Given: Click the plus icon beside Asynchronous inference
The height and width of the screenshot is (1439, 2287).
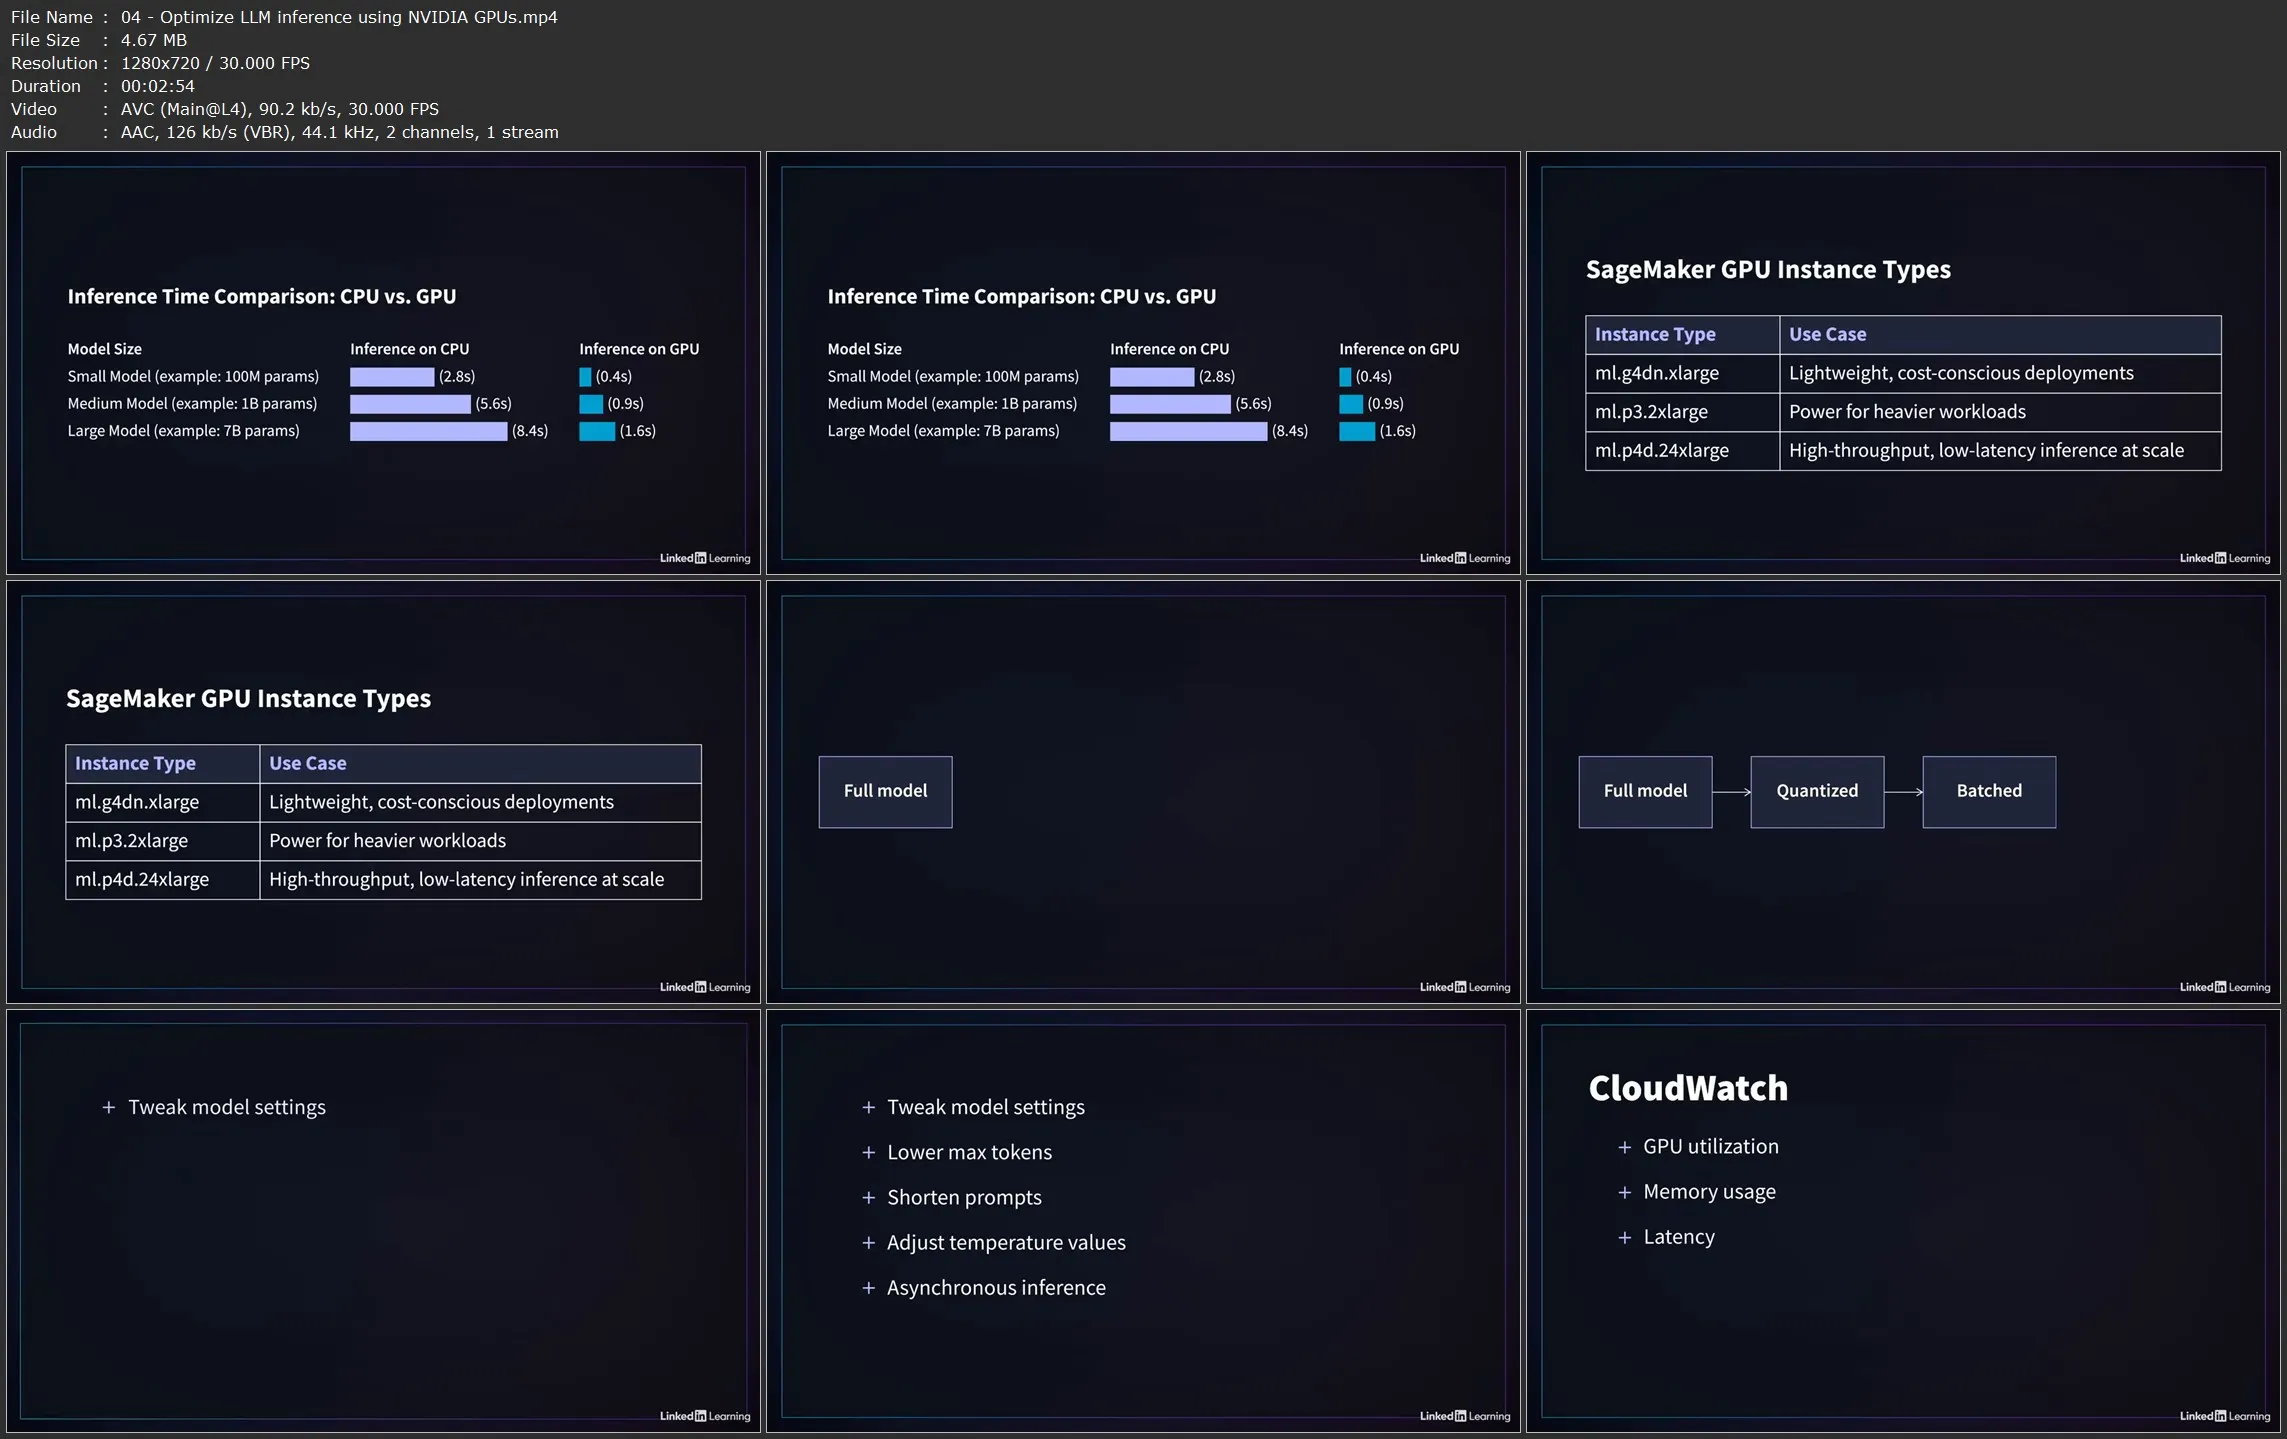Looking at the screenshot, I should coord(868,1287).
